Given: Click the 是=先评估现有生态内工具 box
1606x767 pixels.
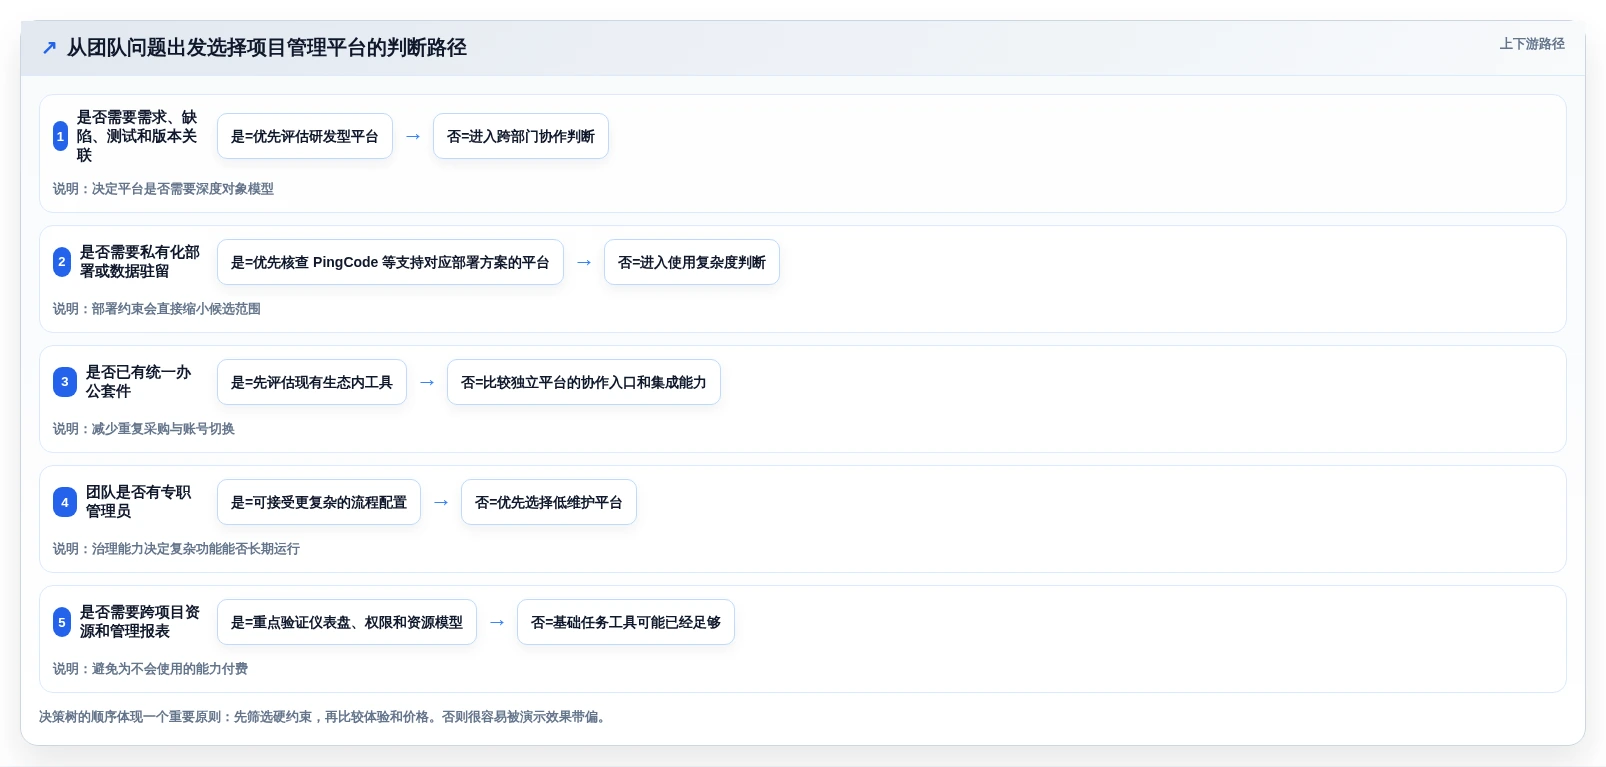Looking at the screenshot, I should point(312,382).
